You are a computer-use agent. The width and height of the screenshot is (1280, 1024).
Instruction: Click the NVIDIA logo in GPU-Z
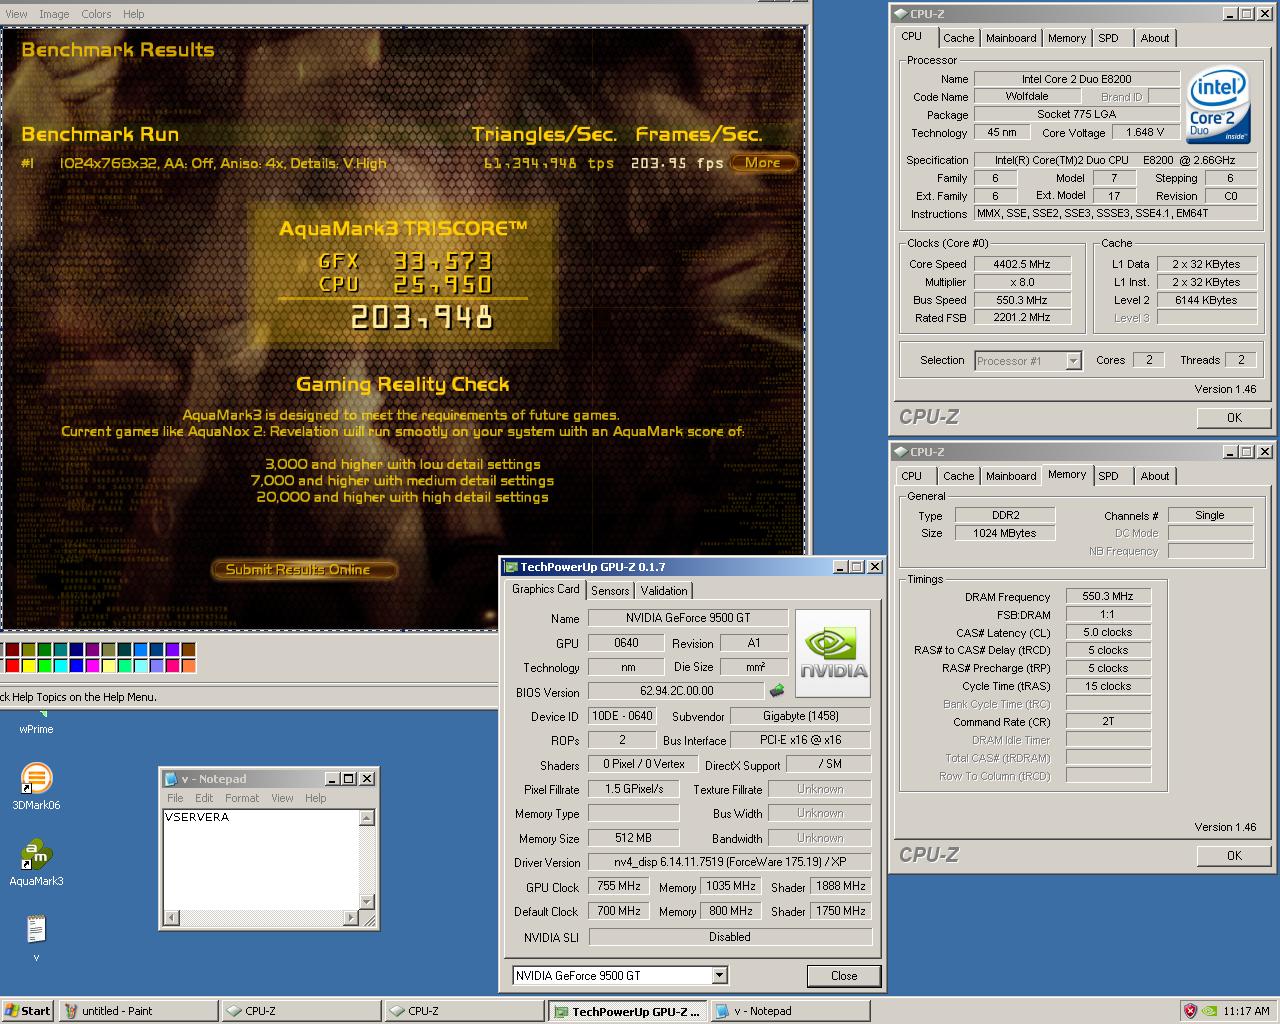833,653
